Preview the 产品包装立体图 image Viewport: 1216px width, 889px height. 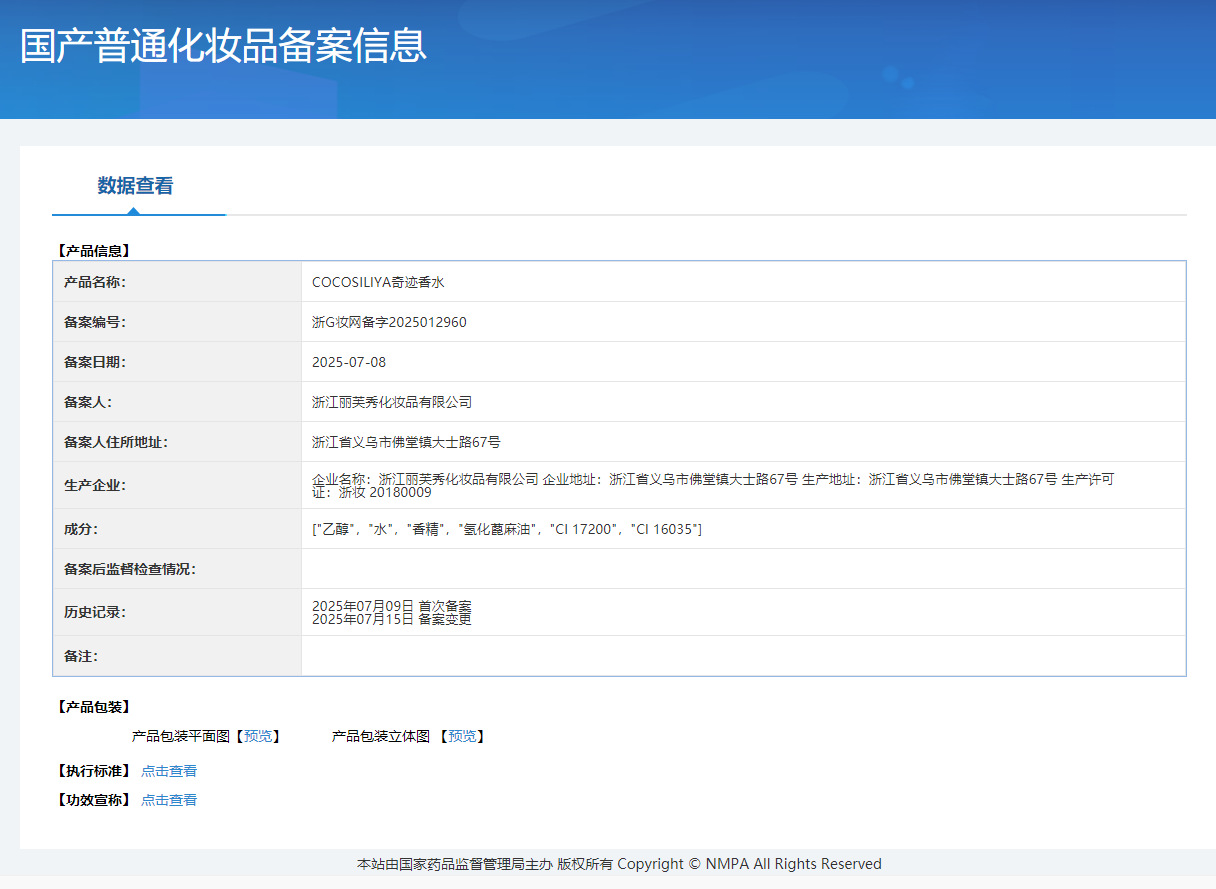pyautogui.click(x=462, y=736)
